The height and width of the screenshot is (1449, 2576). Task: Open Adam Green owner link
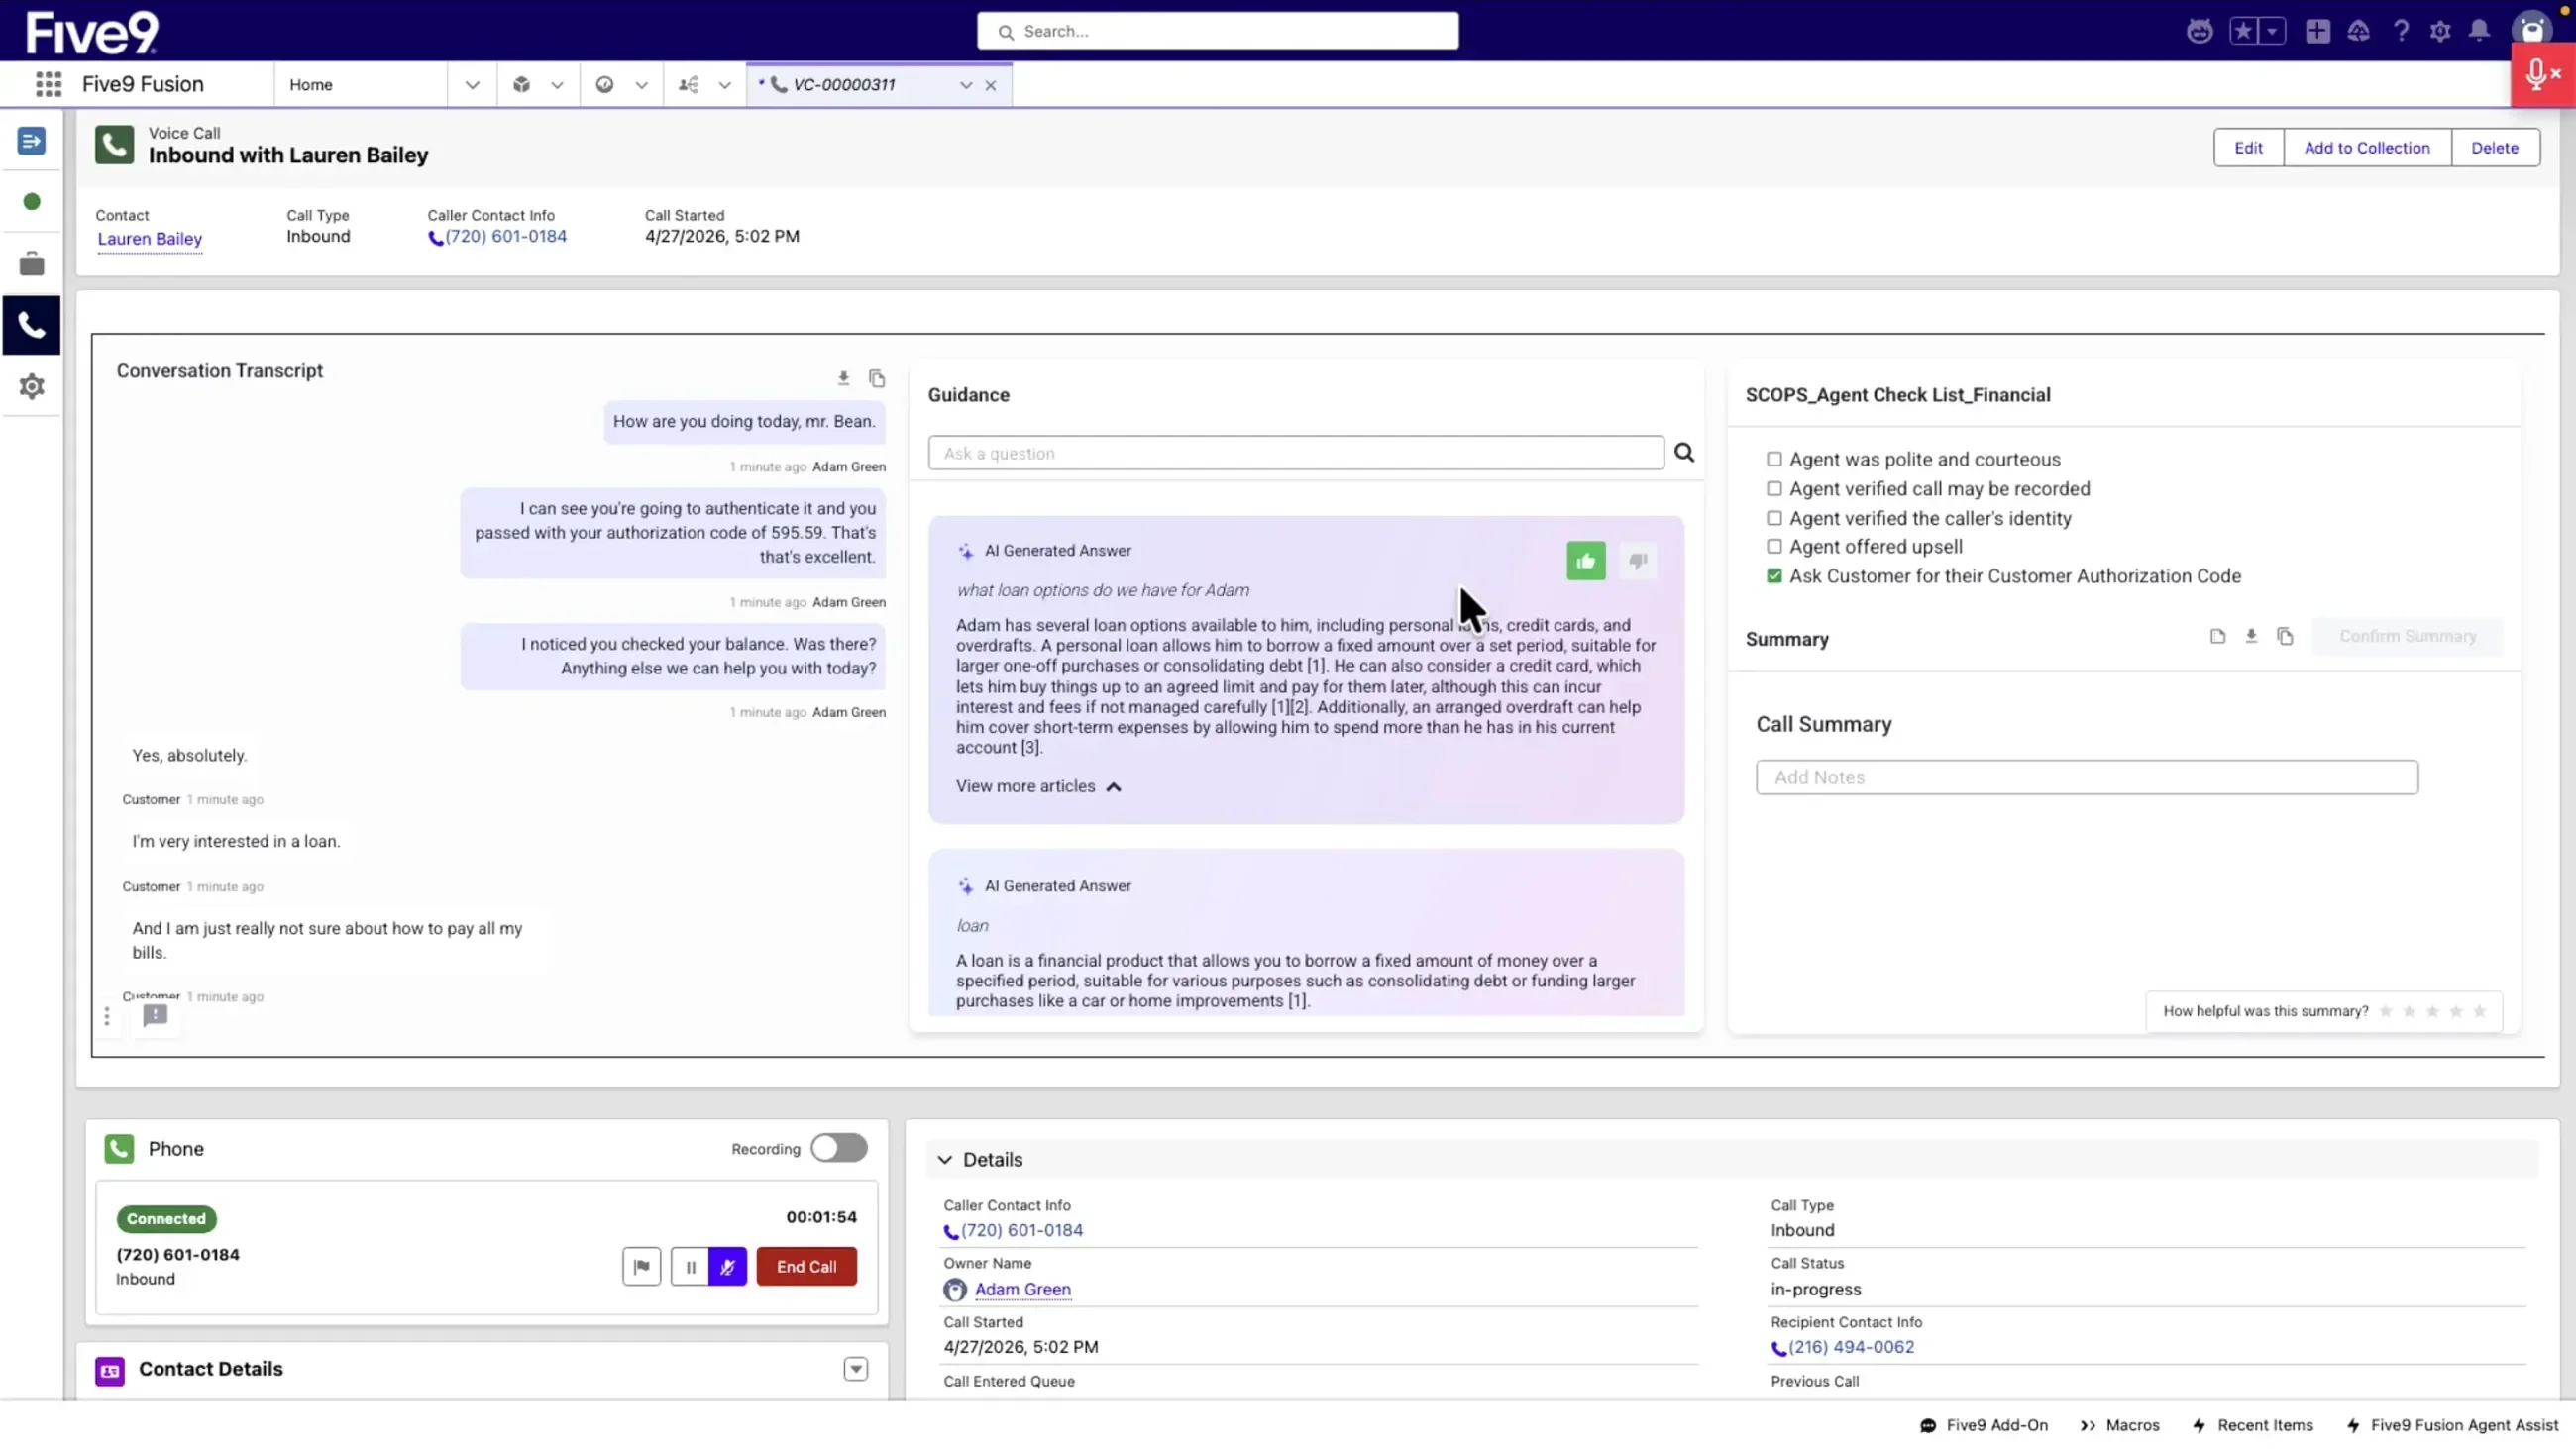1022,1290
